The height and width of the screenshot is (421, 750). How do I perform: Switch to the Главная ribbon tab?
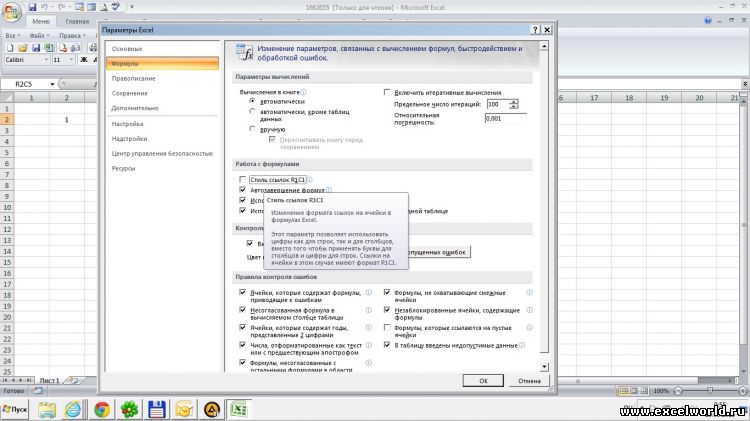(77, 22)
